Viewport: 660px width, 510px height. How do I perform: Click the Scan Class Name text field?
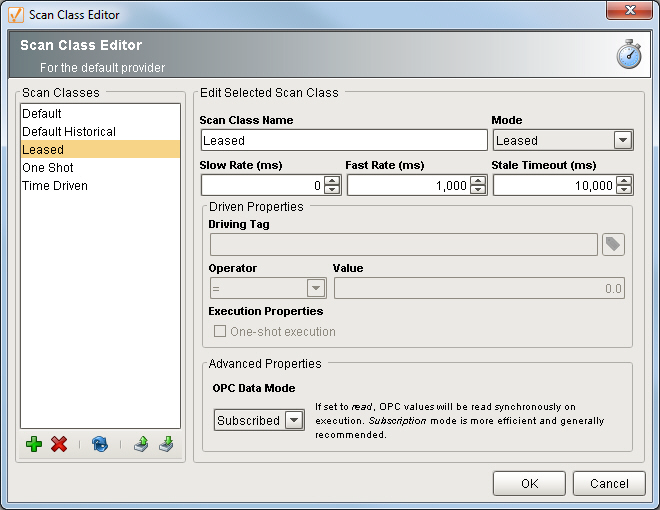329,140
